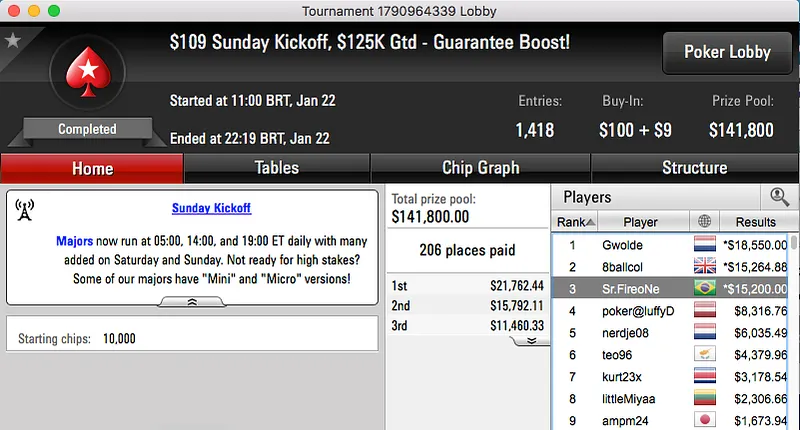The height and width of the screenshot is (430, 800).
Task: Click the broadcast antenna news icon
Action: click(25, 210)
